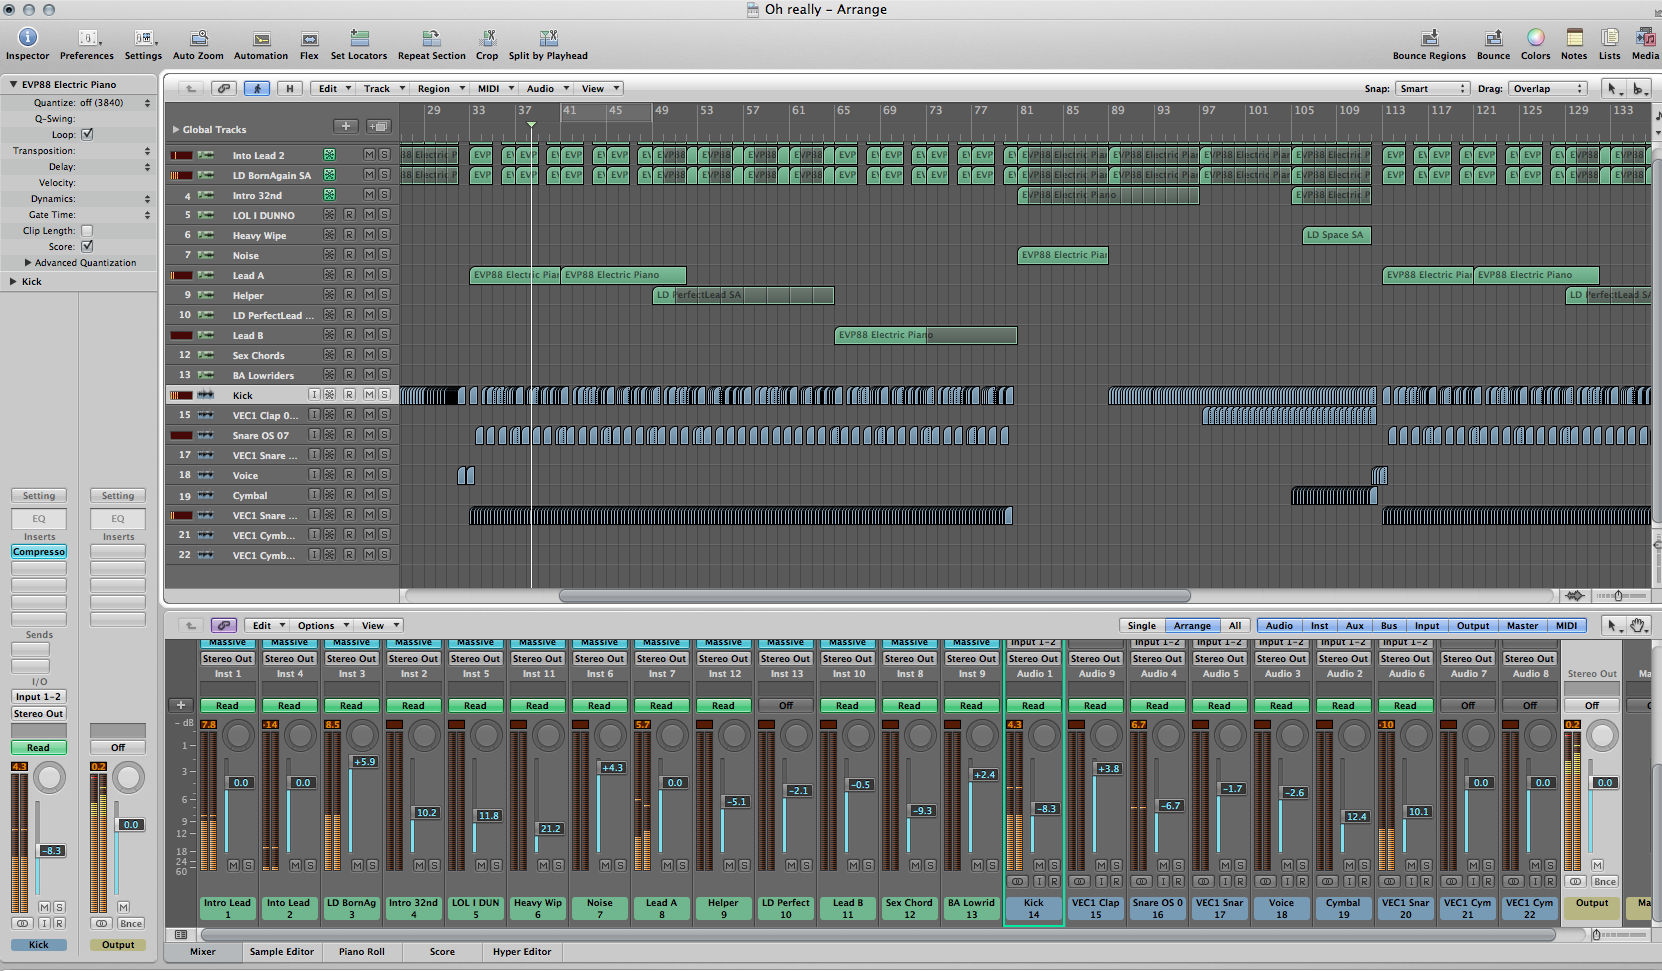Click the Compresso insert slot

pos(39,551)
